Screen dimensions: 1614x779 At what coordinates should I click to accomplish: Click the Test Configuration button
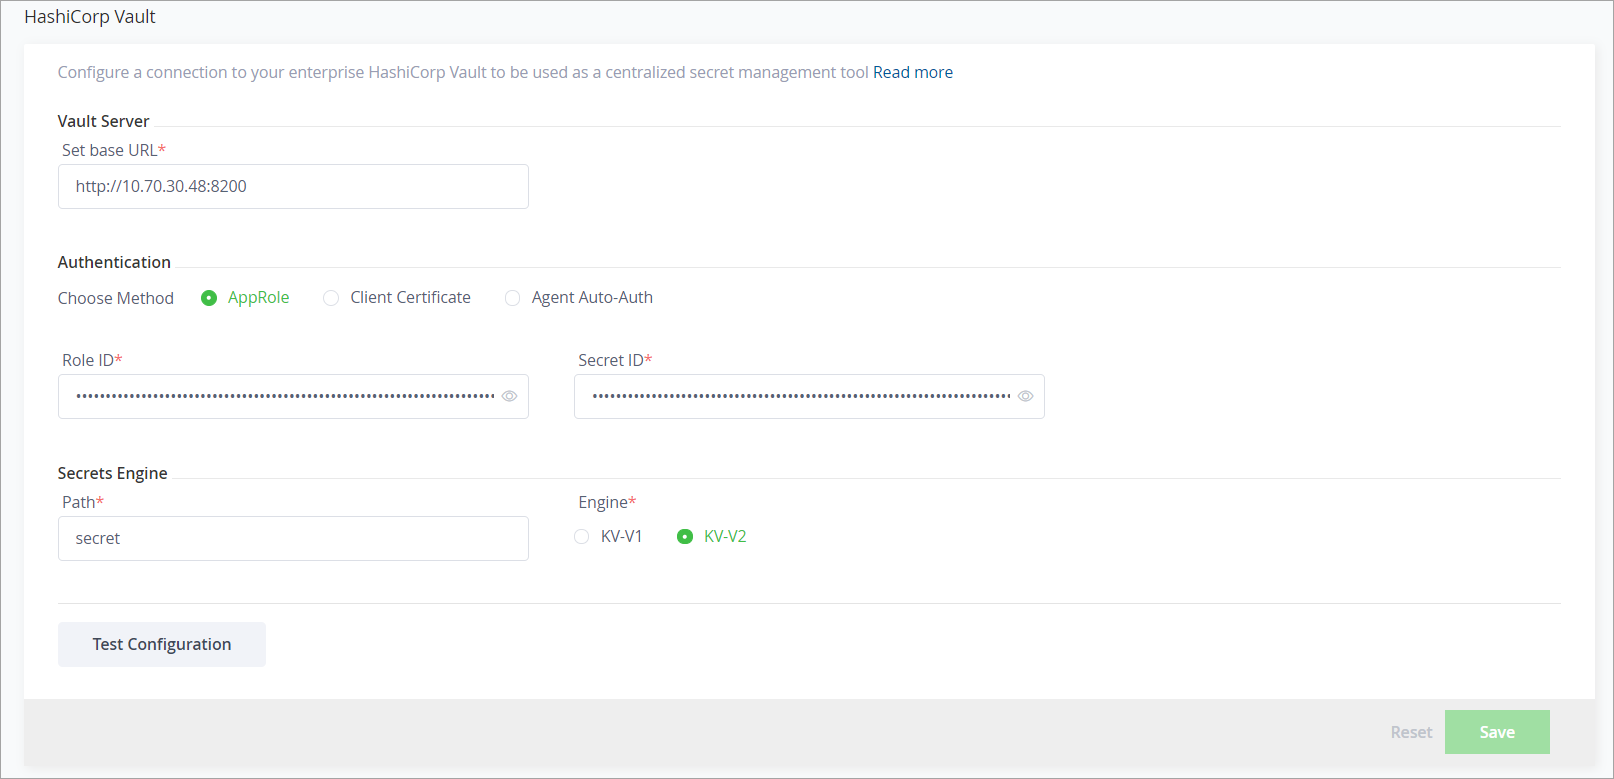pyautogui.click(x=162, y=644)
